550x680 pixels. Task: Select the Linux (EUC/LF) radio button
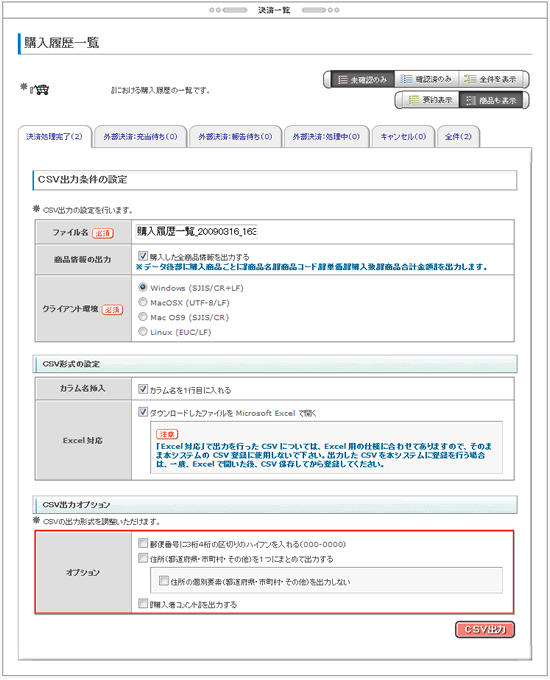pos(143,331)
